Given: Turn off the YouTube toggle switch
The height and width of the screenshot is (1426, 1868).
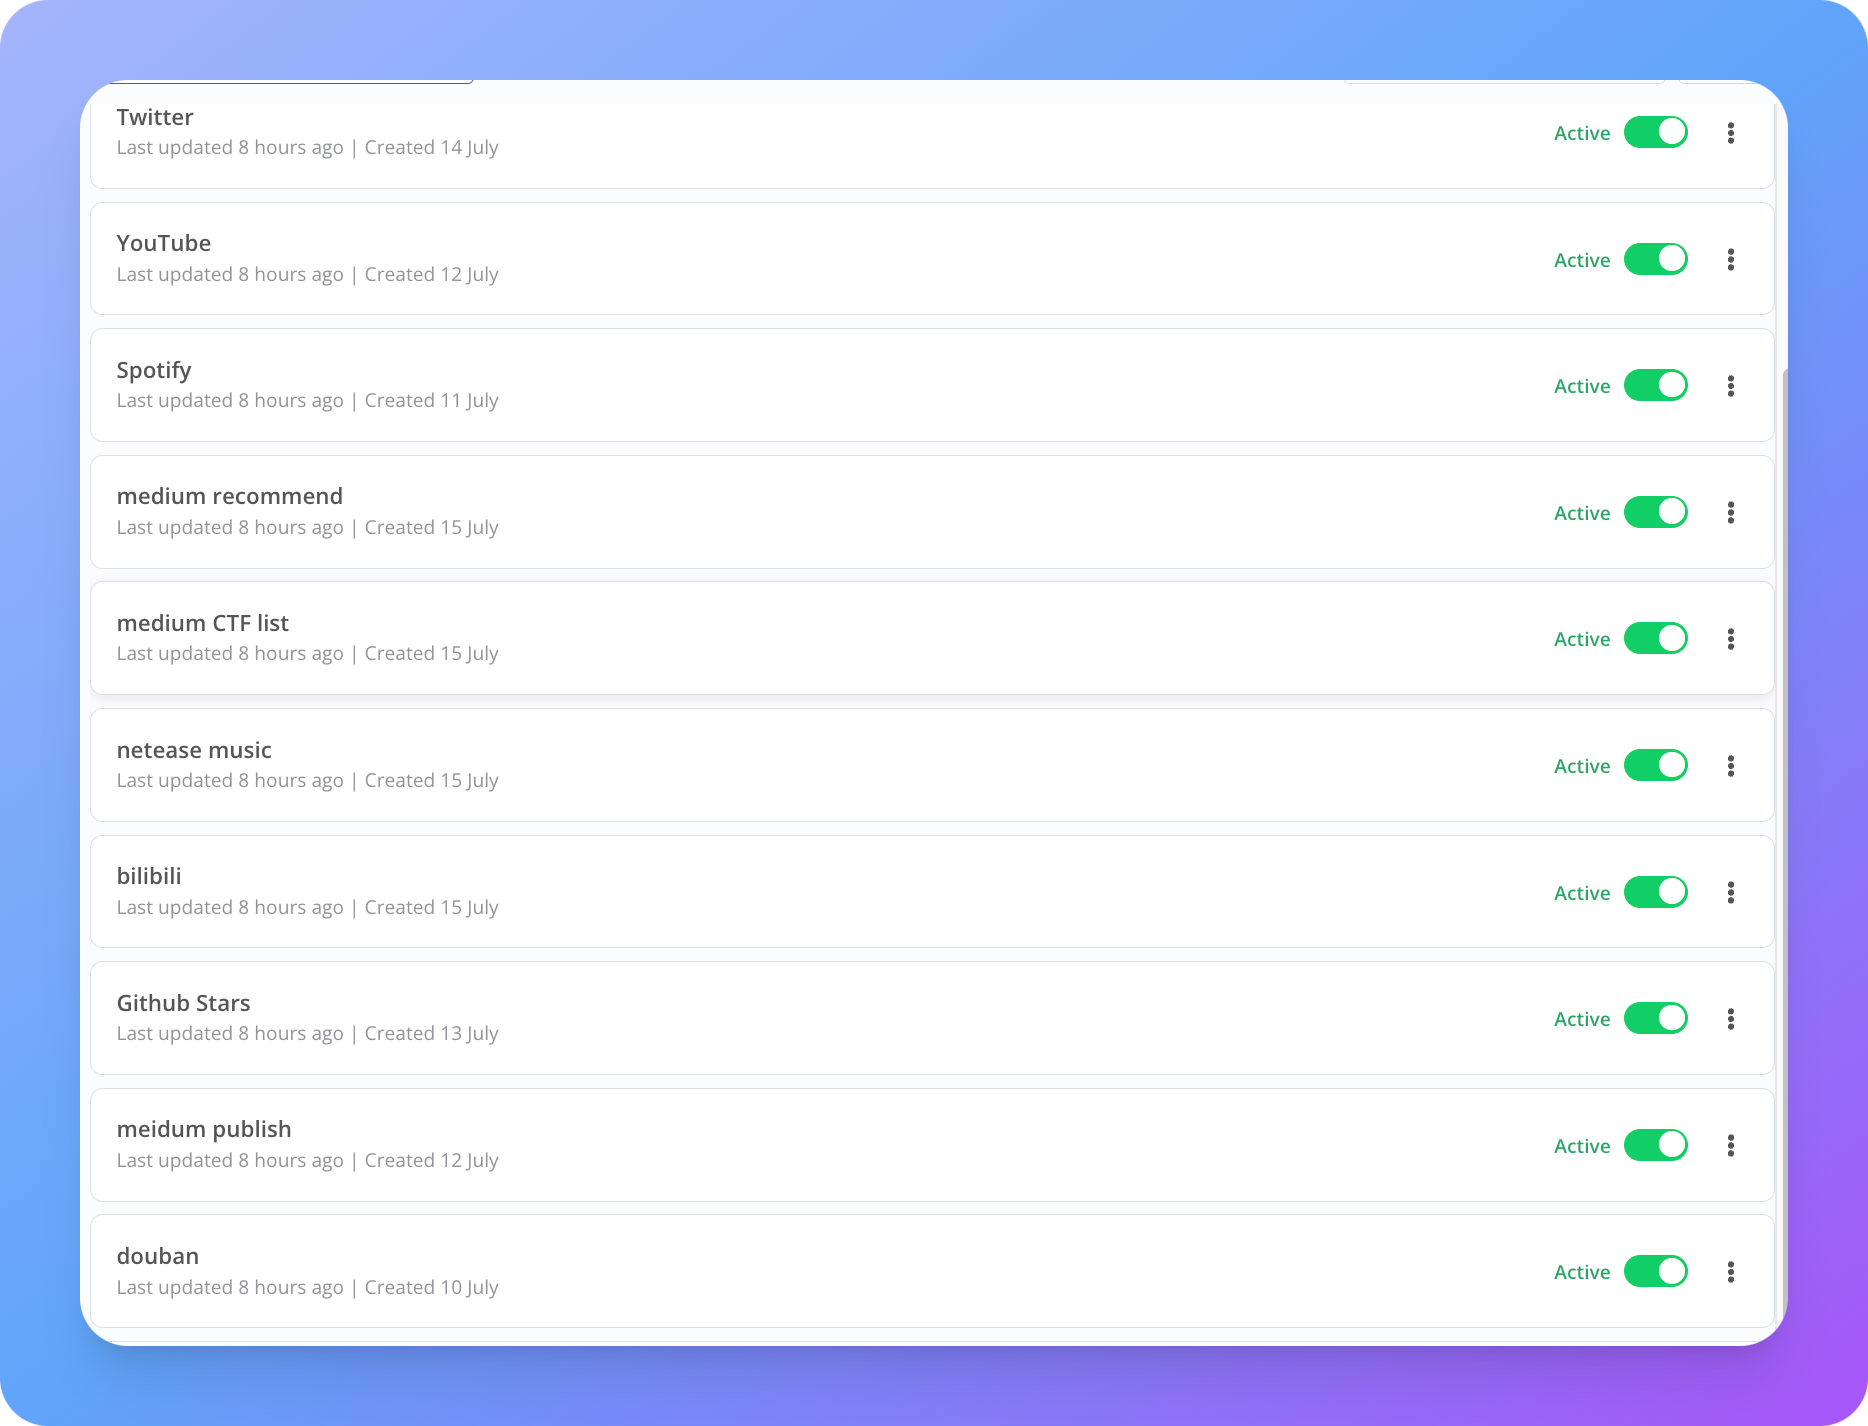Looking at the screenshot, I should pyautogui.click(x=1655, y=259).
